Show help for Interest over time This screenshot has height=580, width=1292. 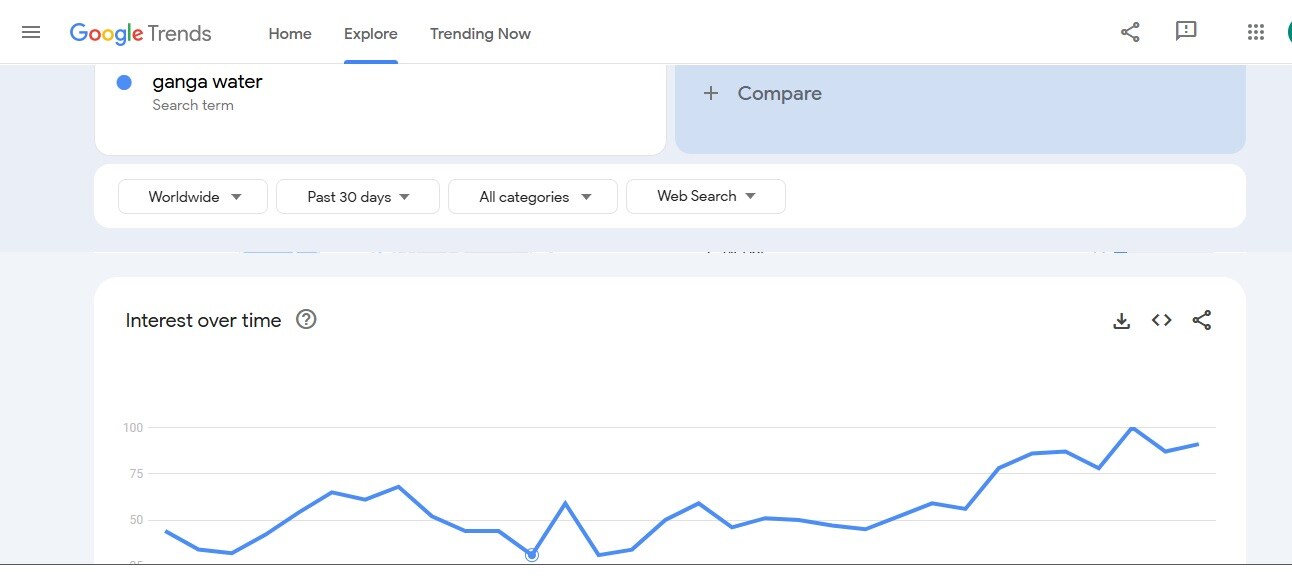(x=306, y=320)
